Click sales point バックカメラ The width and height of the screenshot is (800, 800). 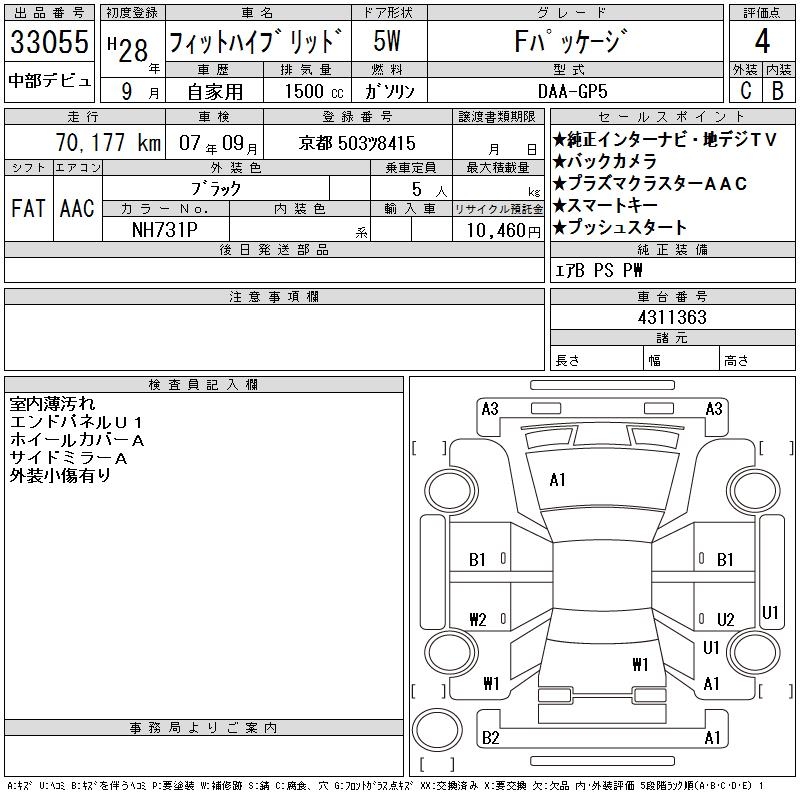click(x=605, y=161)
